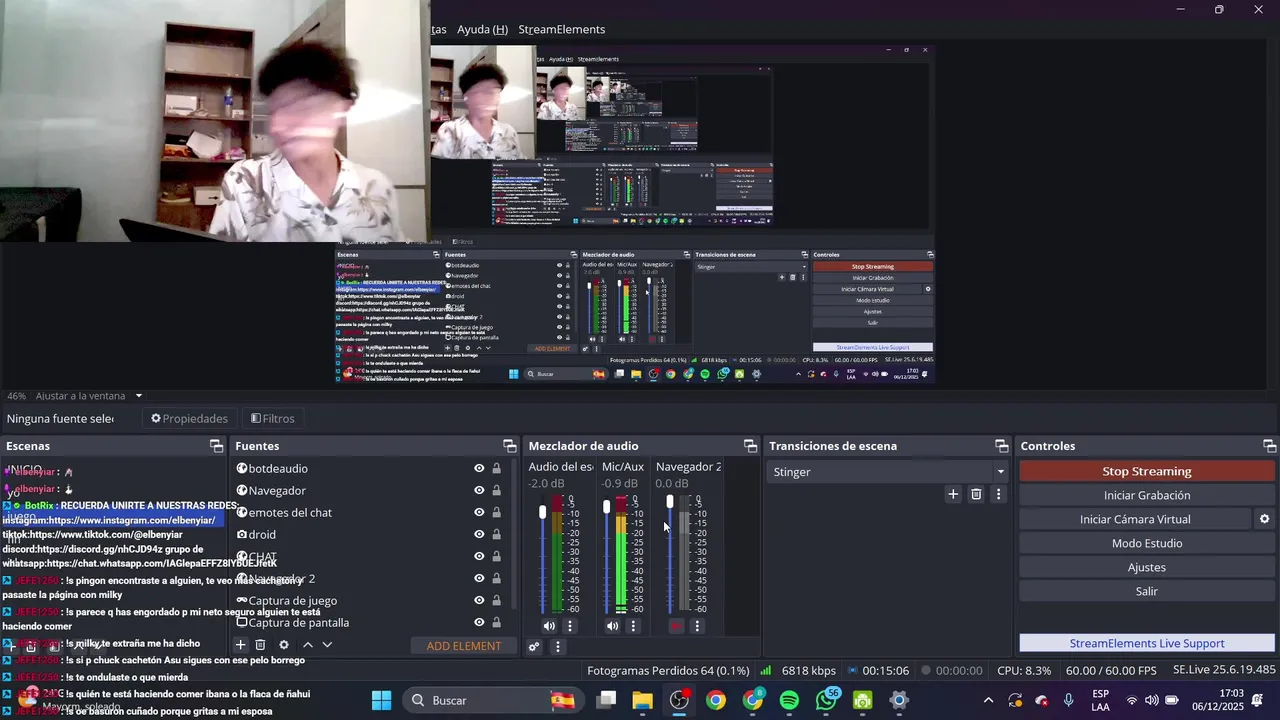Open StreamElements Live Support

tap(1146, 643)
